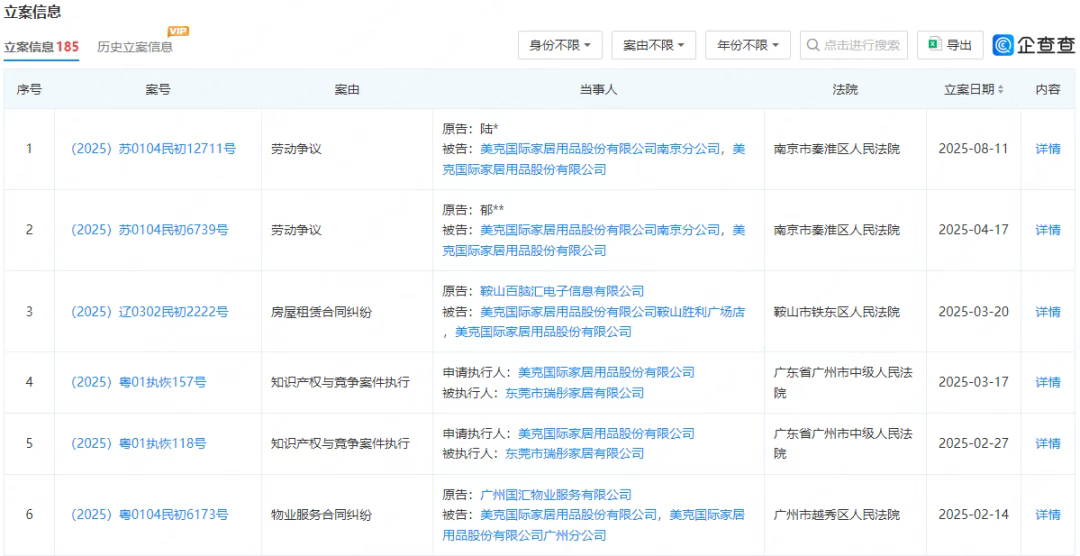The height and width of the screenshot is (556, 1080).
Task: Click the 企查查 logo
Action: pyautogui.click(x=1034, y=45)
